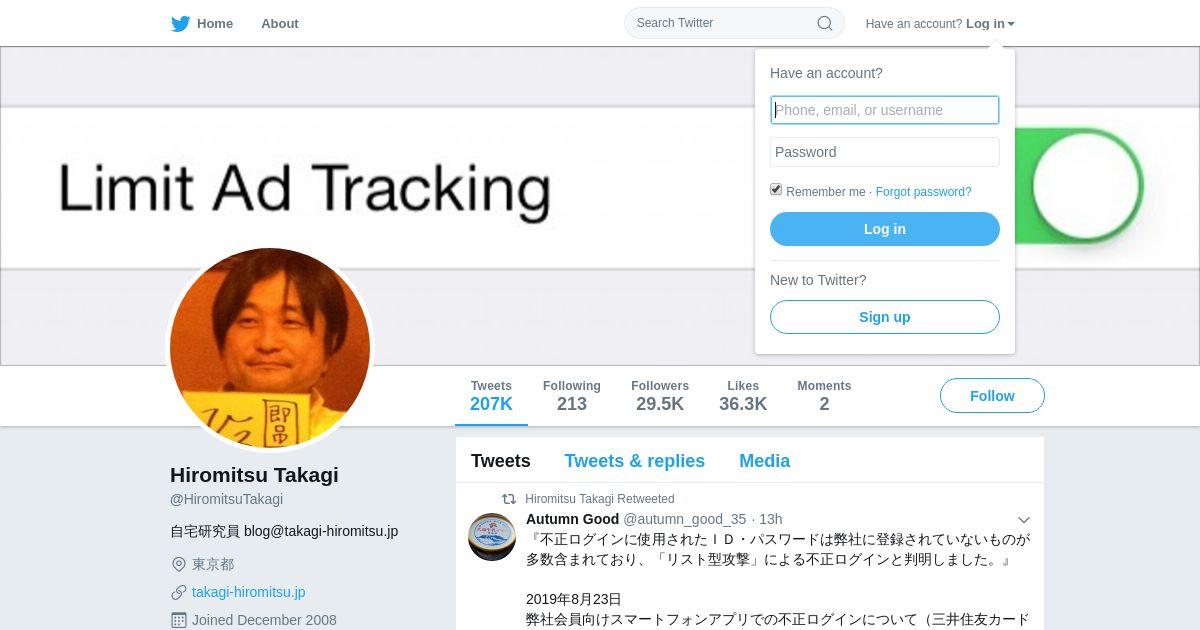Open Hiromitsu Takagi's profile photo

(270, 348)
